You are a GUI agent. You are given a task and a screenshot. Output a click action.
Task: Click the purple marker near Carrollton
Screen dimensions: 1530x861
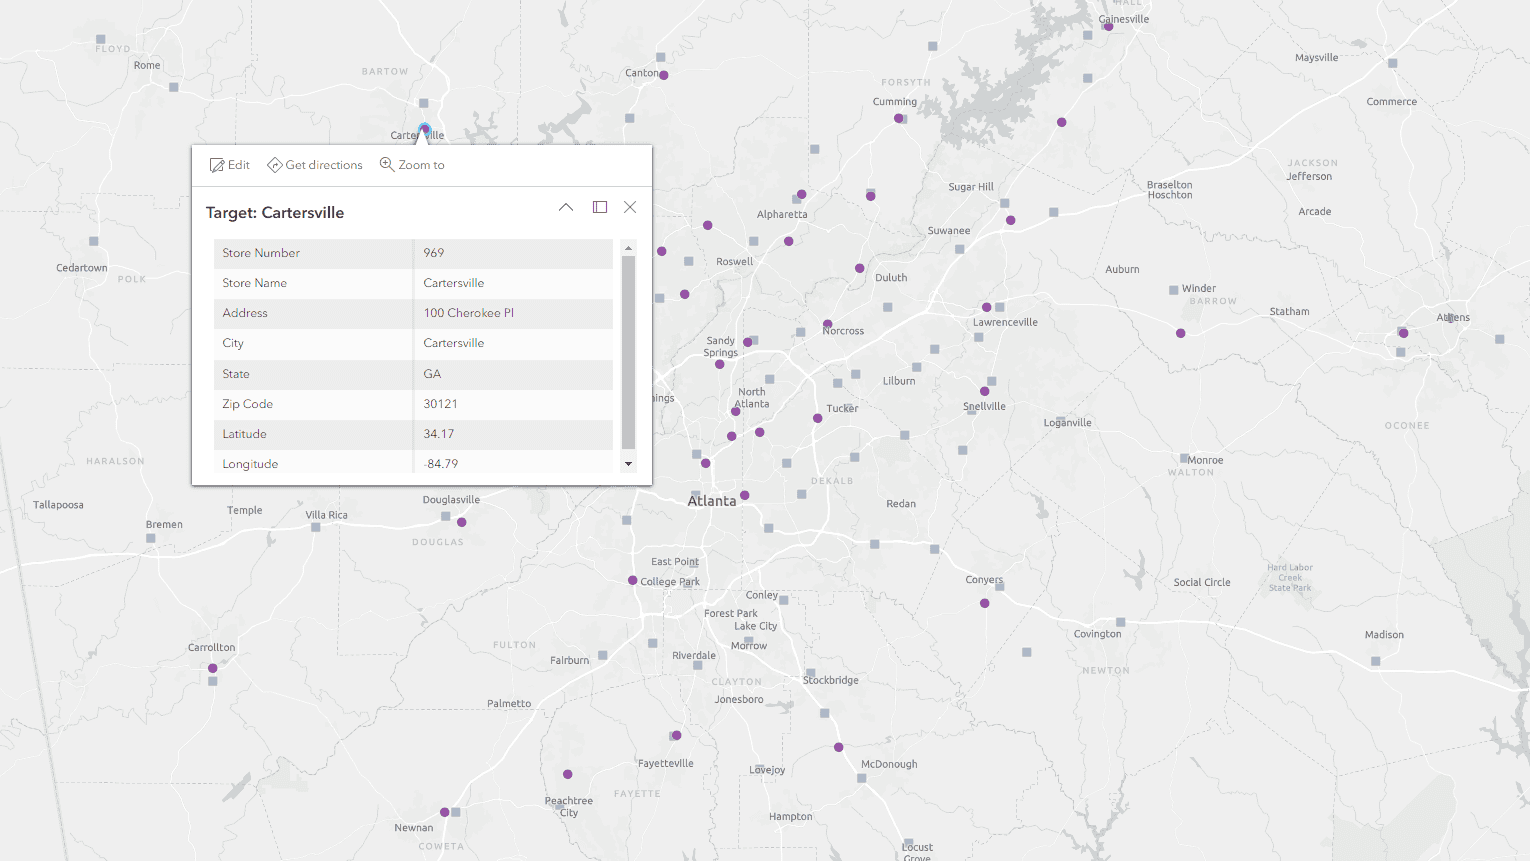pos(212,668)
